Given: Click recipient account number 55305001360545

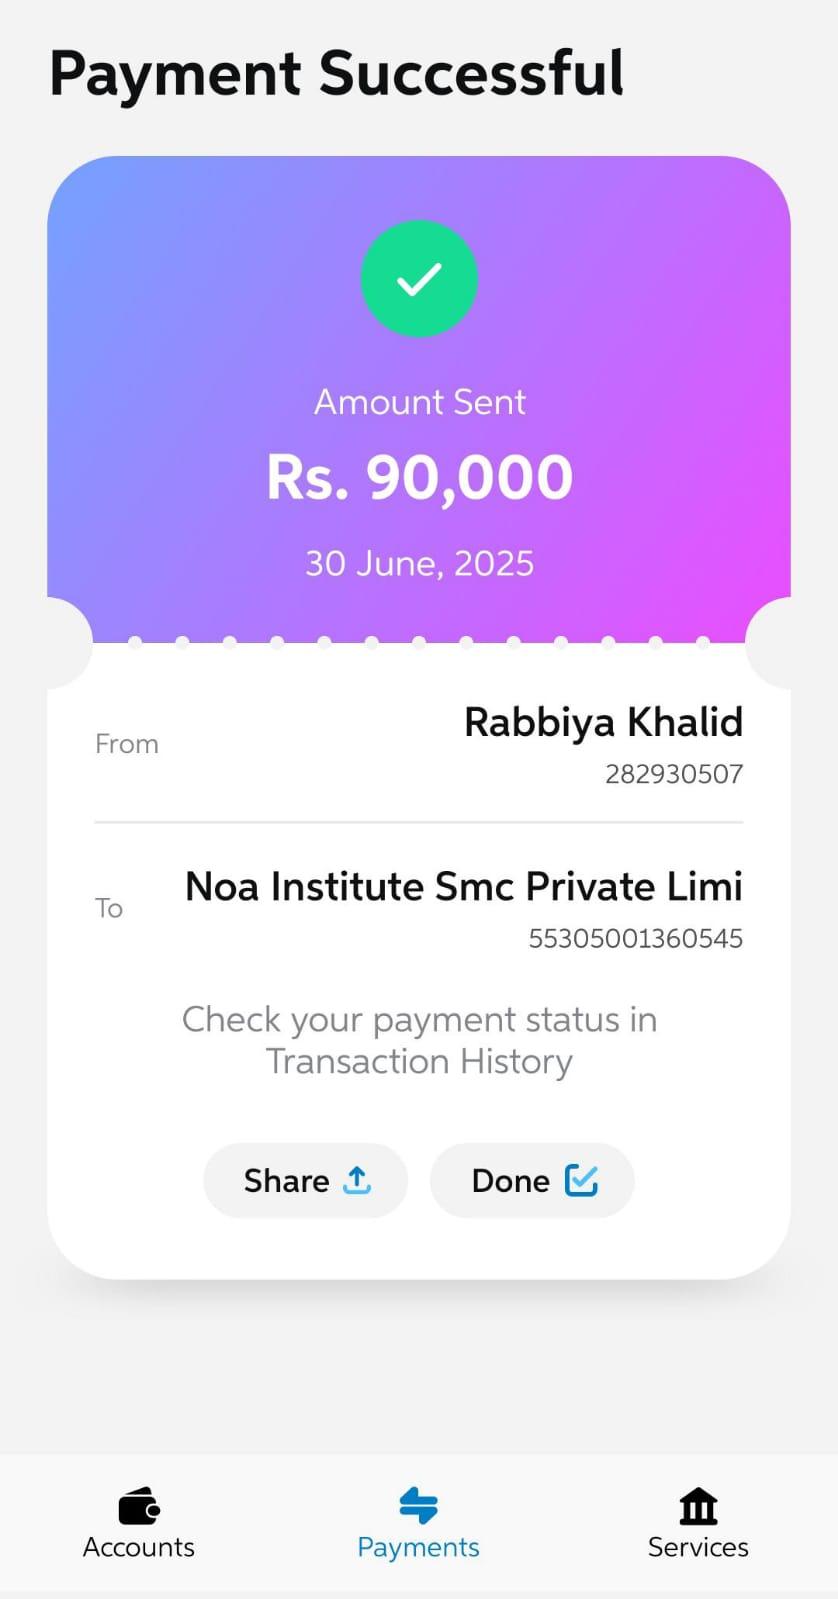Looking at the screenshot, I should click(x=635, y=939).
